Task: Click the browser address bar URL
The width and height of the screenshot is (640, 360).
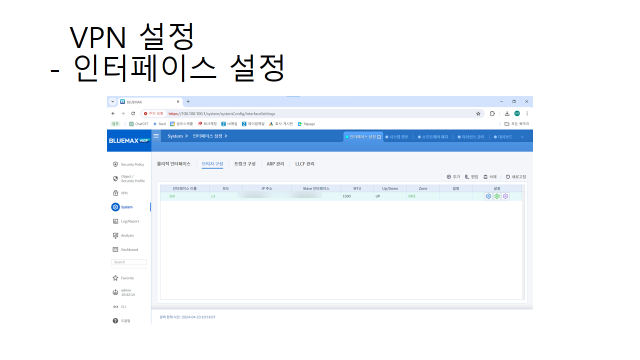Action: [222, 113]
